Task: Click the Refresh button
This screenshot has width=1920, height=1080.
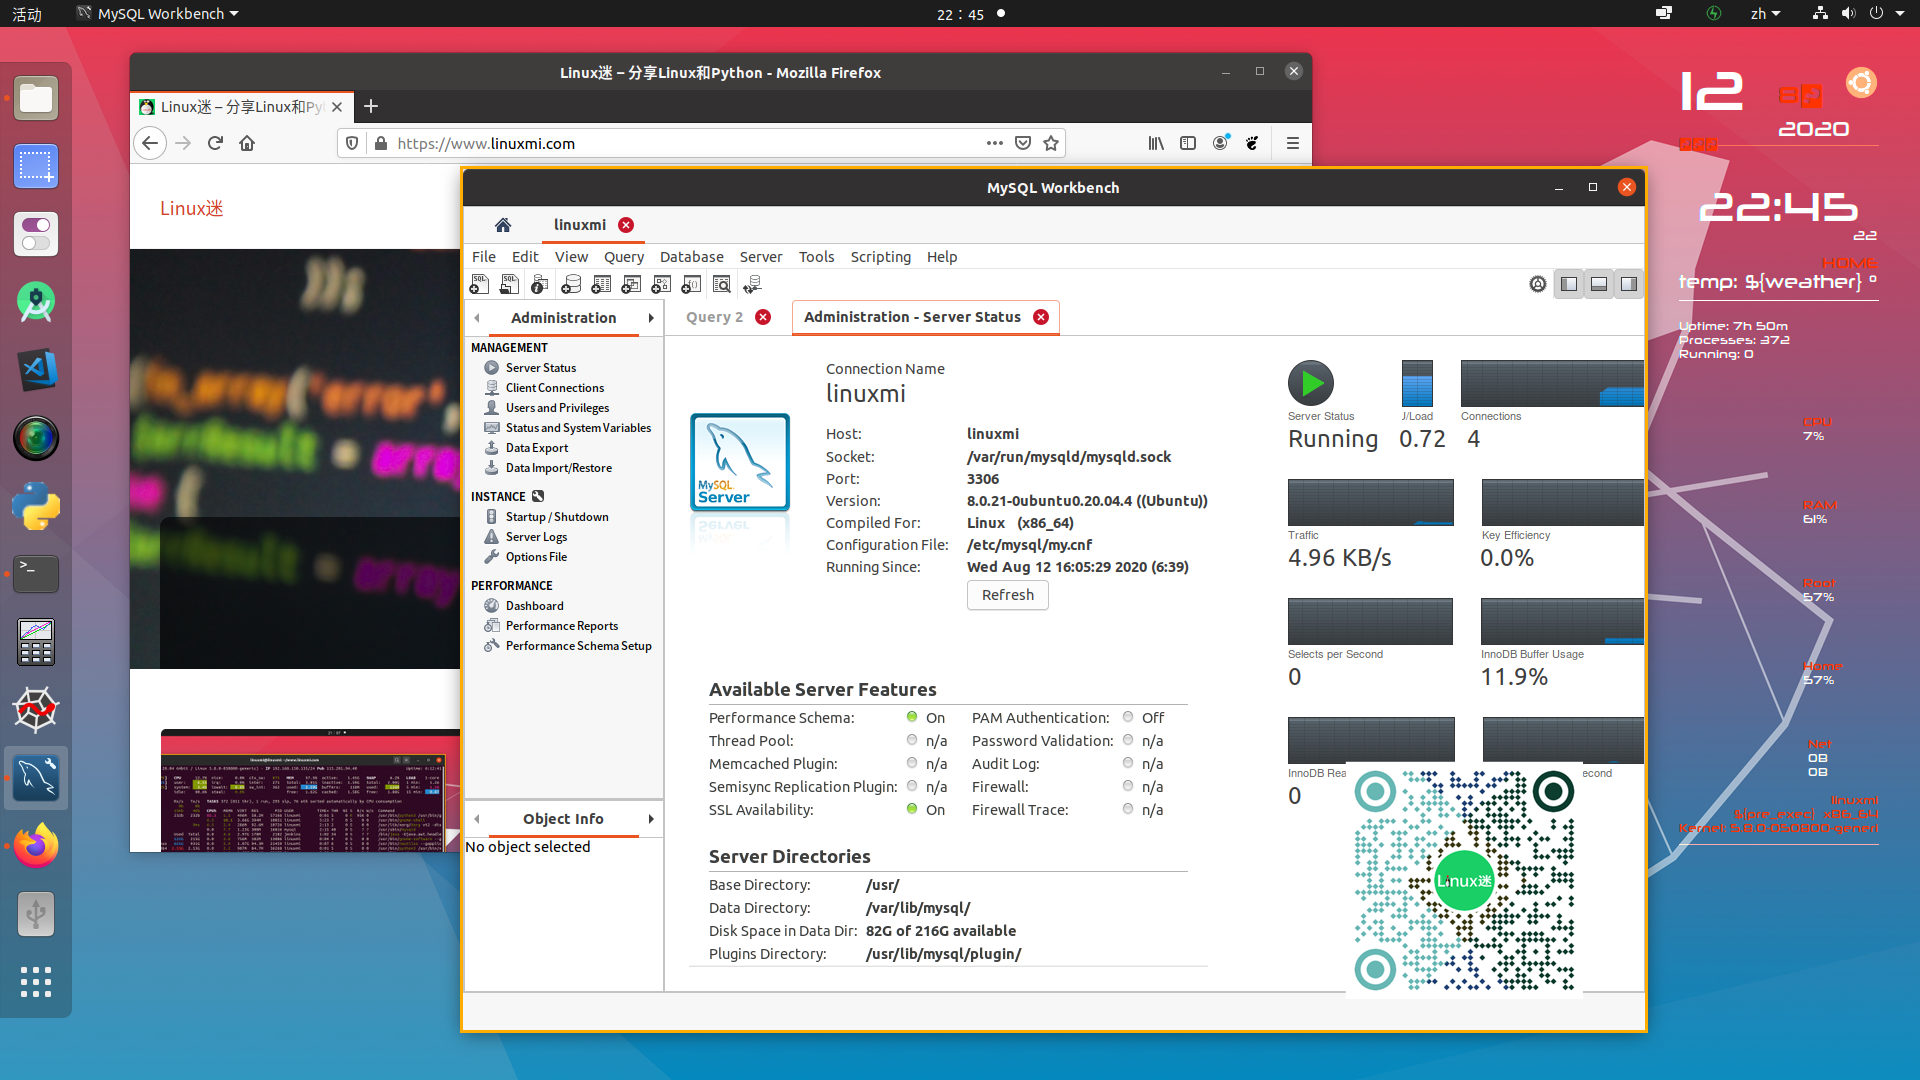Action: coord(1007,595)
